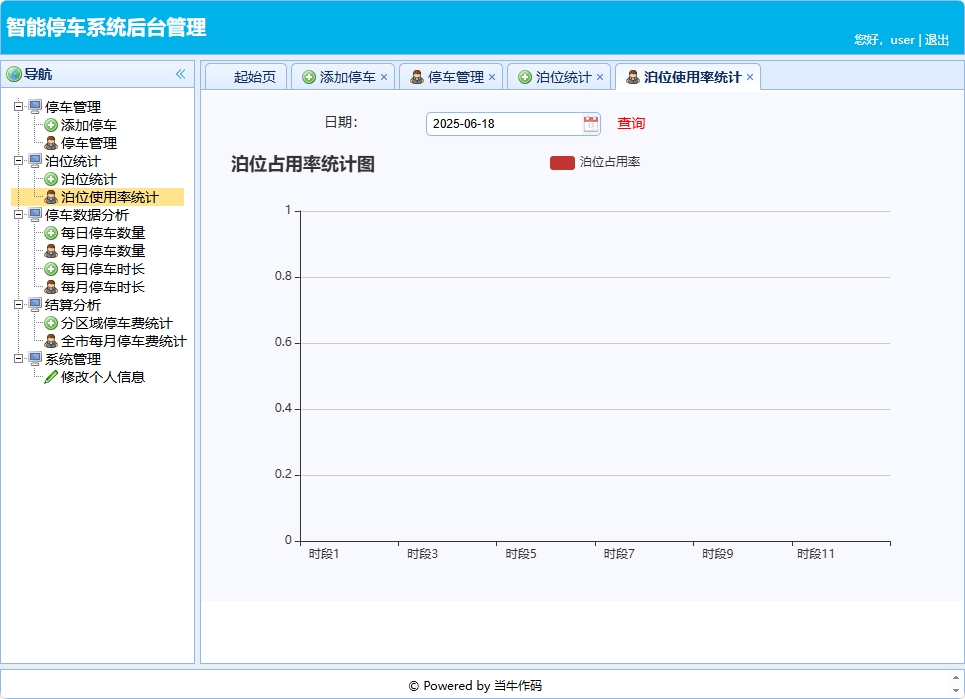Click the plus icon beside 分区域停车费统计
The height and width of the screenshot is (699, 965).
tap(50, 323)
